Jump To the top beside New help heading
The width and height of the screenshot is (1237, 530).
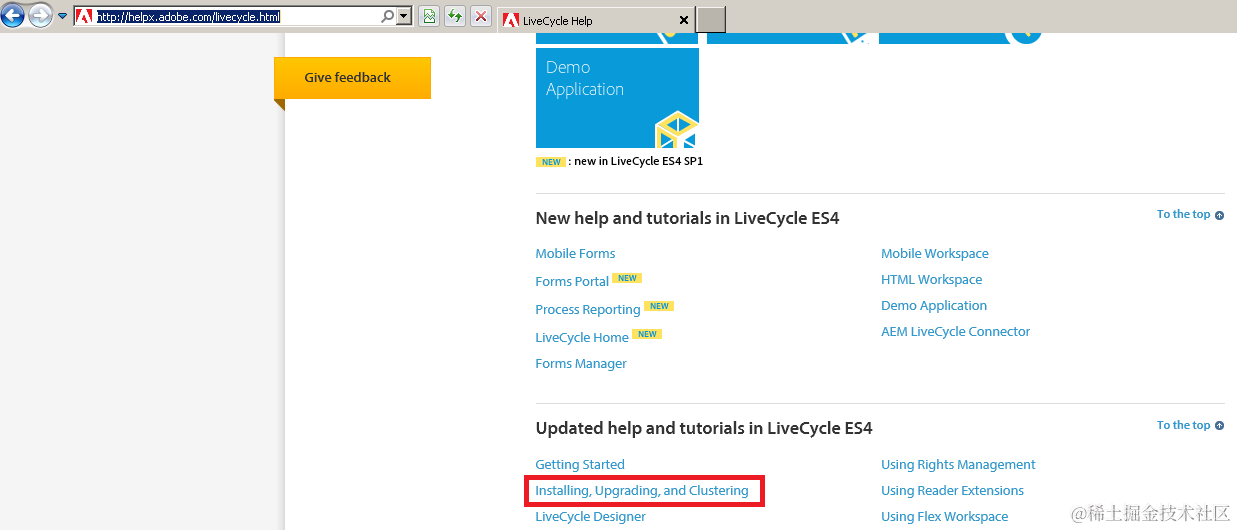(x=1190, y=214)
